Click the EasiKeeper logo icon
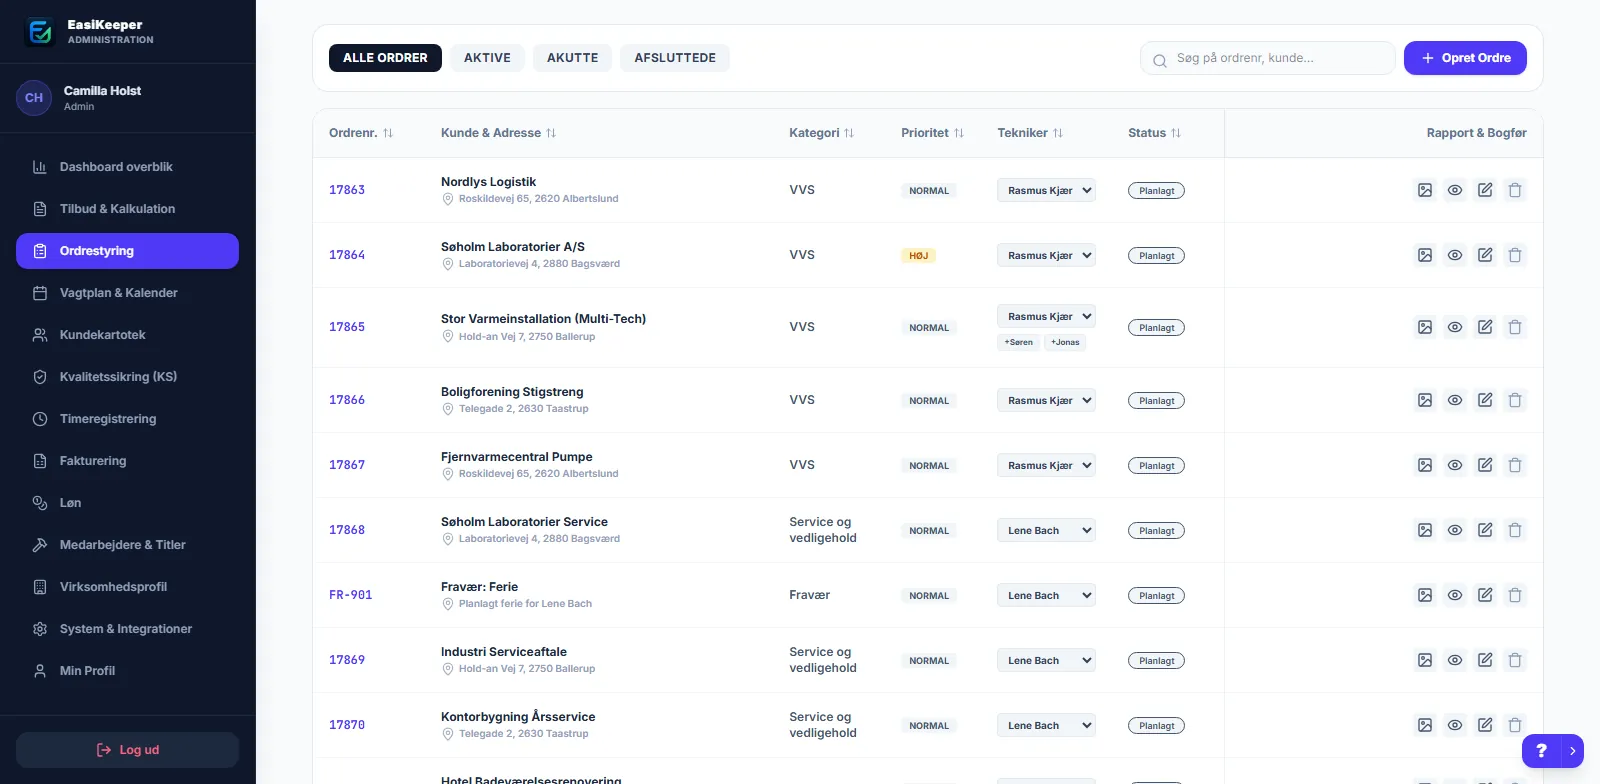 (x=40, y=32)
